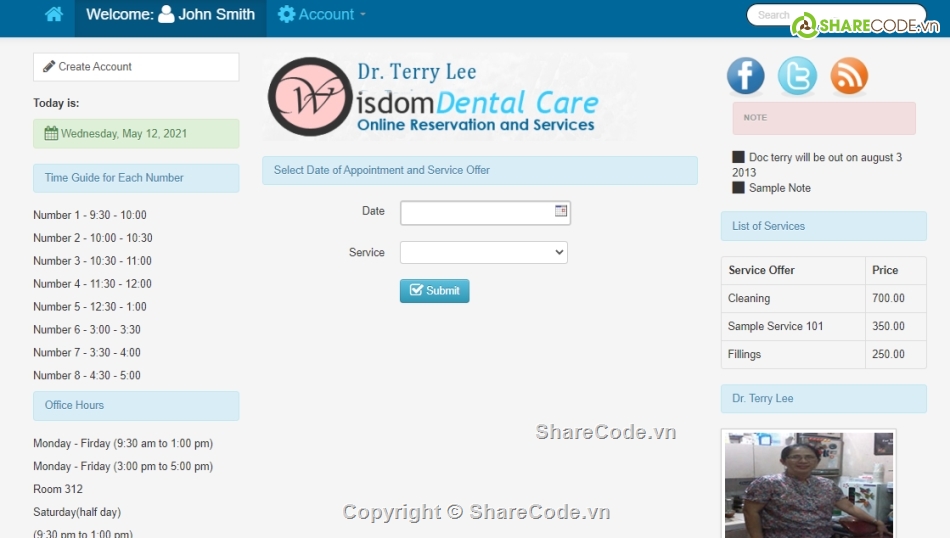Open the Account dropdown caret
The height and width of the screenshot is (538, 950).
point(363,15)
